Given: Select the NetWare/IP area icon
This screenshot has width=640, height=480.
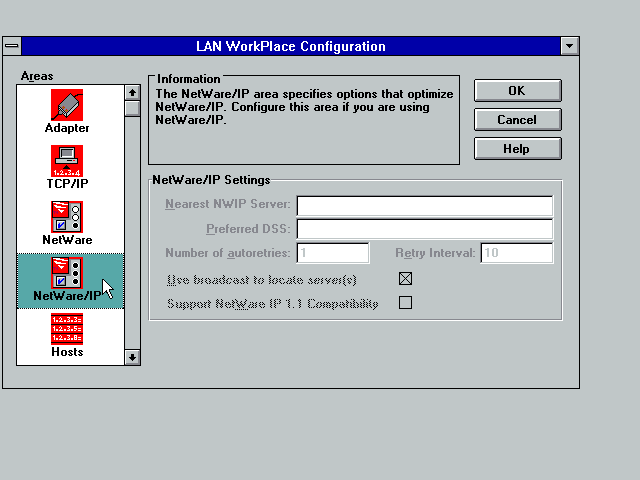Looking at the screenshot, I should coord(67,273).
